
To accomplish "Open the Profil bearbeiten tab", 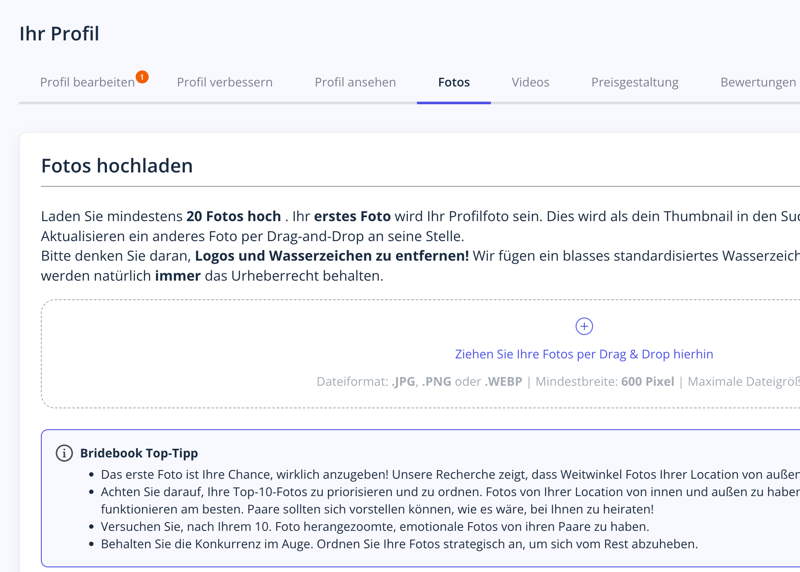I will pyautogui.click(x=87, y=82).
